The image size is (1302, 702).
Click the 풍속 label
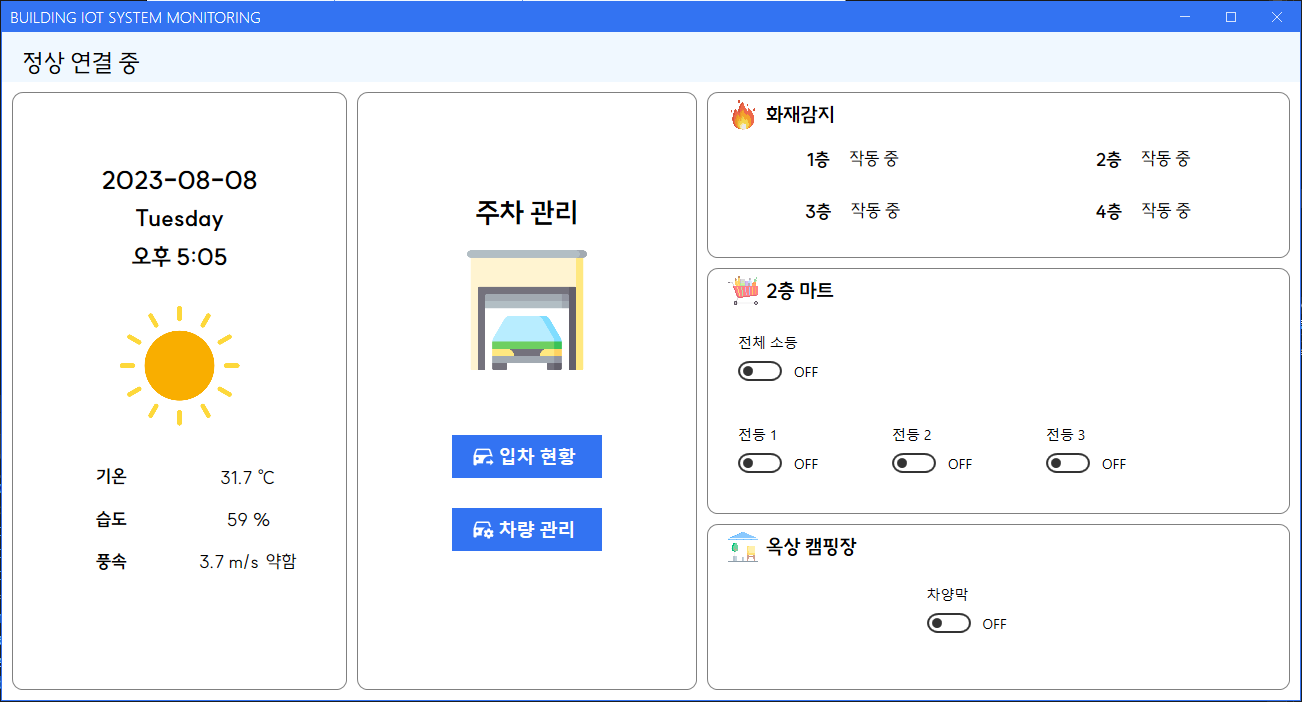[x=111, y=561]
